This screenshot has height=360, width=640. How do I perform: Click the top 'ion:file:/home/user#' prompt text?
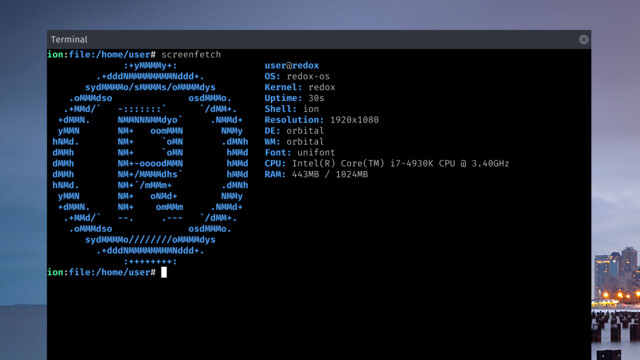(102, 55)
